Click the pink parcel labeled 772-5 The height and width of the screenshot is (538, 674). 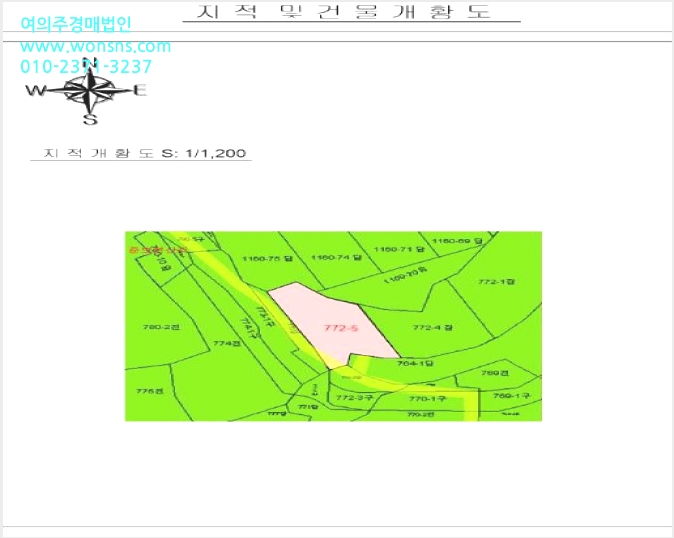[x=335, y=327]
